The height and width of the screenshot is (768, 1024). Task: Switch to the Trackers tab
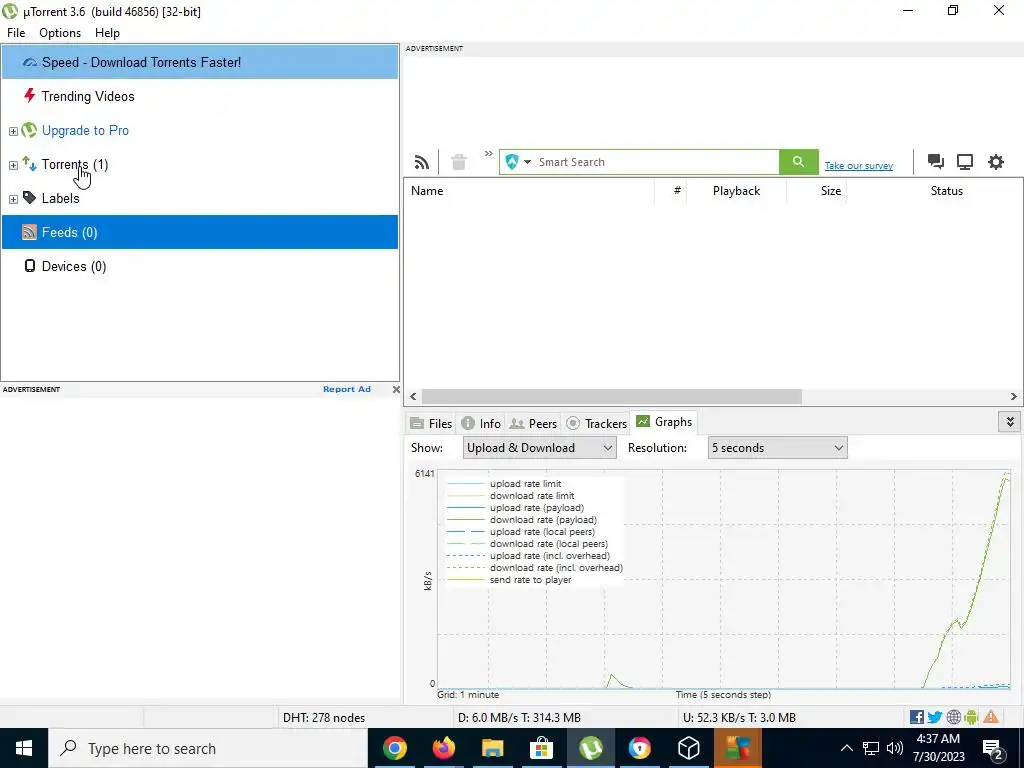click(x=596, y=423)
